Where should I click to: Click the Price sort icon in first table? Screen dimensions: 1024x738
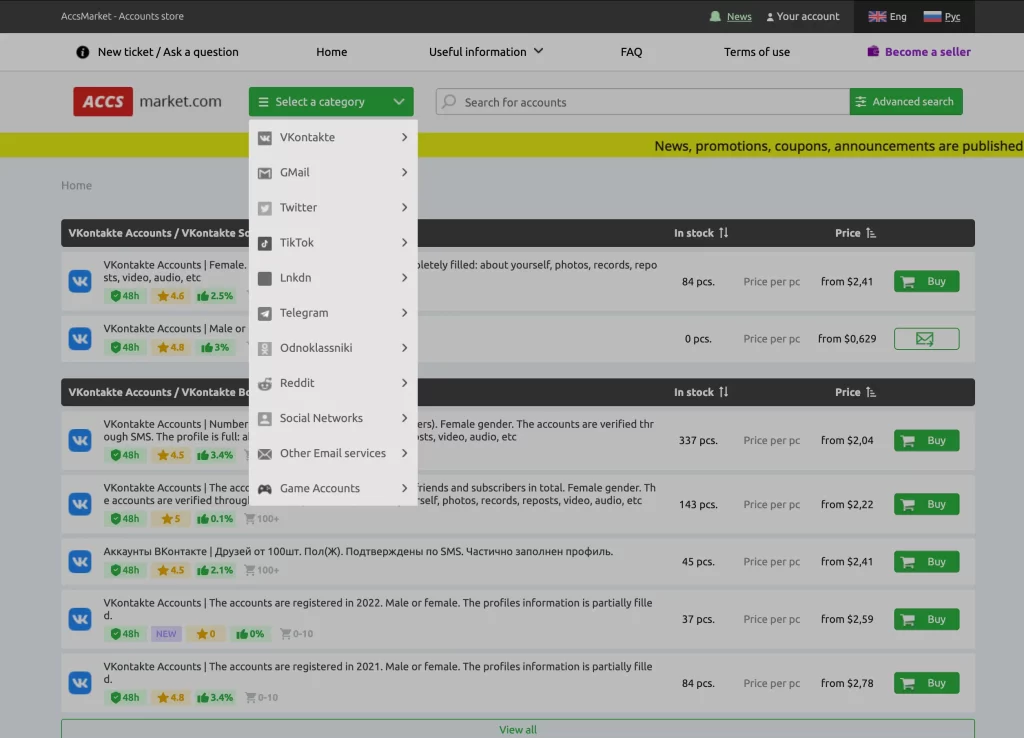tap(871, 233)
